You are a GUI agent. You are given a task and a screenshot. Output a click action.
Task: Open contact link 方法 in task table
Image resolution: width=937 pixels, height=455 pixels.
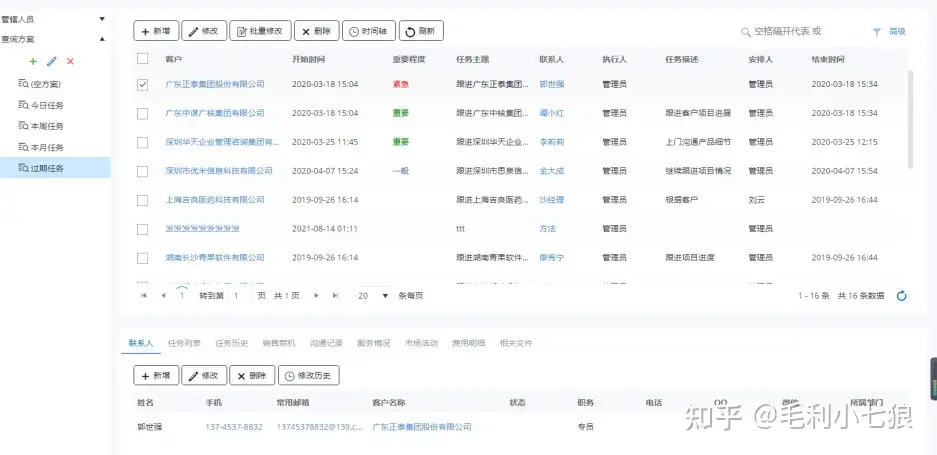click(547, 229)
